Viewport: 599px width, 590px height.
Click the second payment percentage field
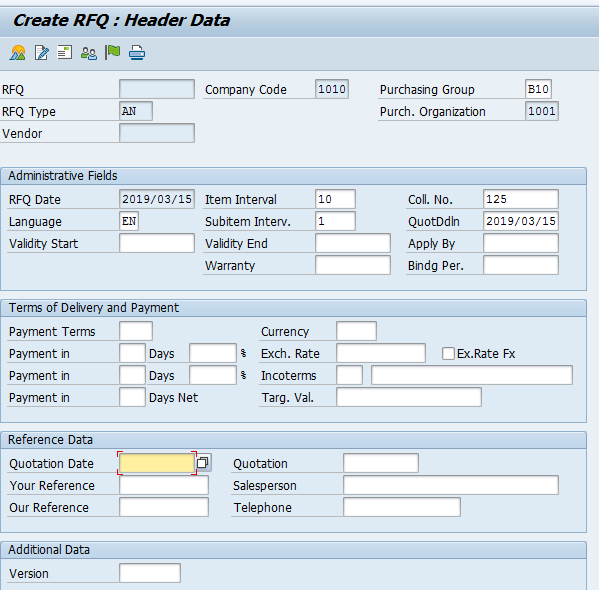coord(212,375)
